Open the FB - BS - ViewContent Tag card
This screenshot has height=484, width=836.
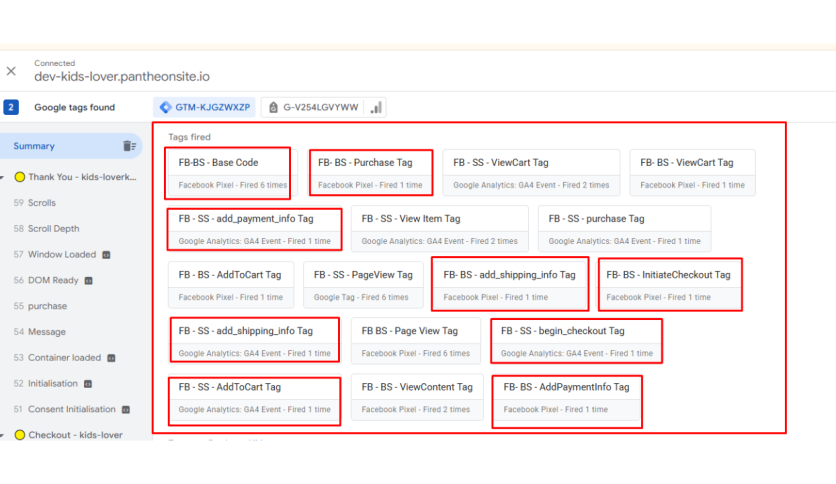pos(417,398)
